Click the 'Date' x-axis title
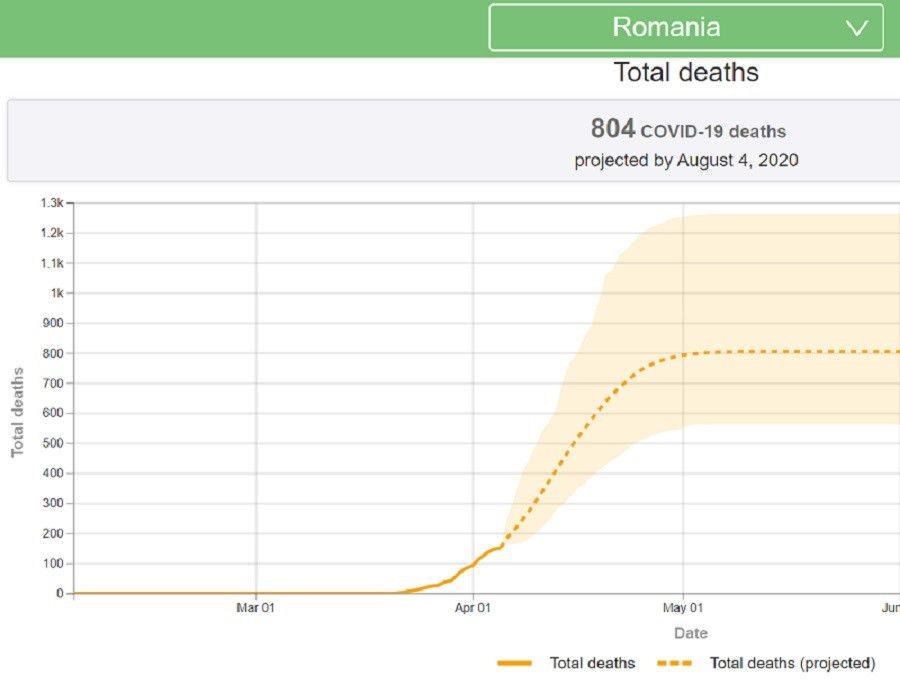The image size is (900, 685). [690, 633]
